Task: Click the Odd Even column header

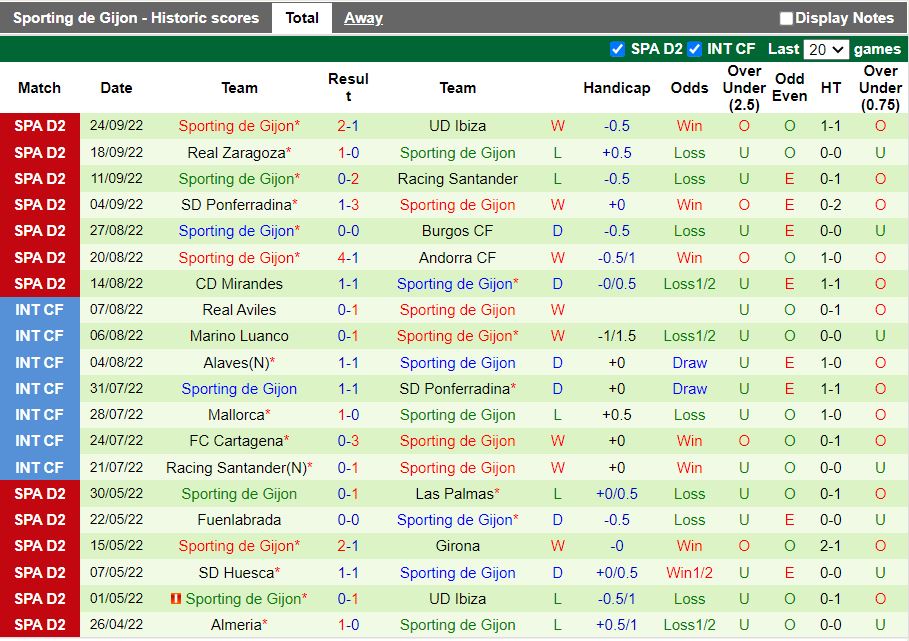Action: click(789, 88)
